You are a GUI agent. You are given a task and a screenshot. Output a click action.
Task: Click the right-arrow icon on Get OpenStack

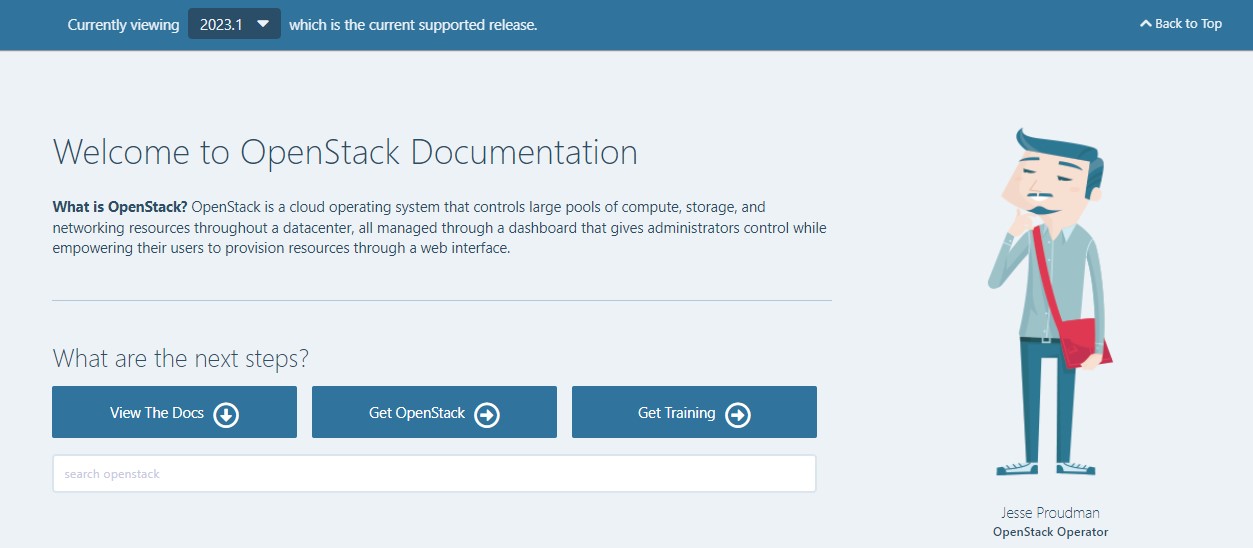(487, 414)
